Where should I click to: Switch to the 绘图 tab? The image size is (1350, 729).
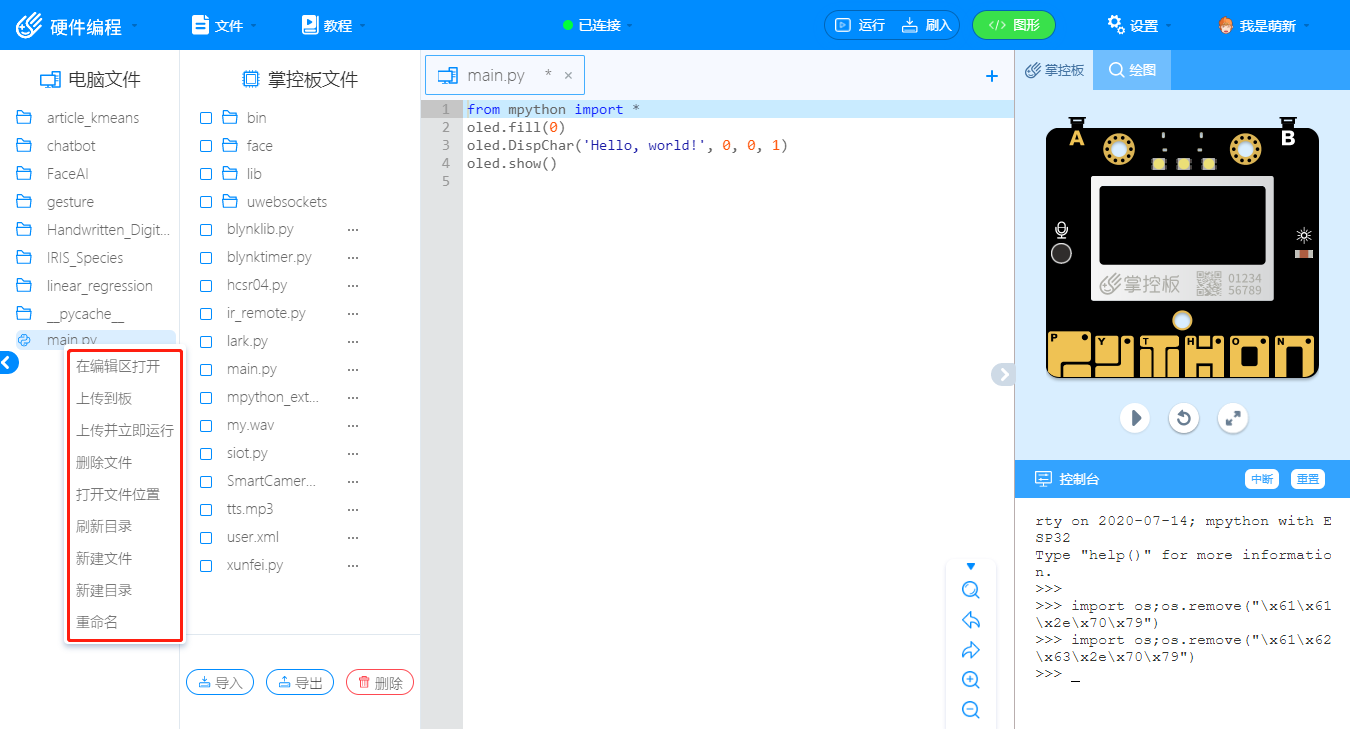[x=1132, y=71]
